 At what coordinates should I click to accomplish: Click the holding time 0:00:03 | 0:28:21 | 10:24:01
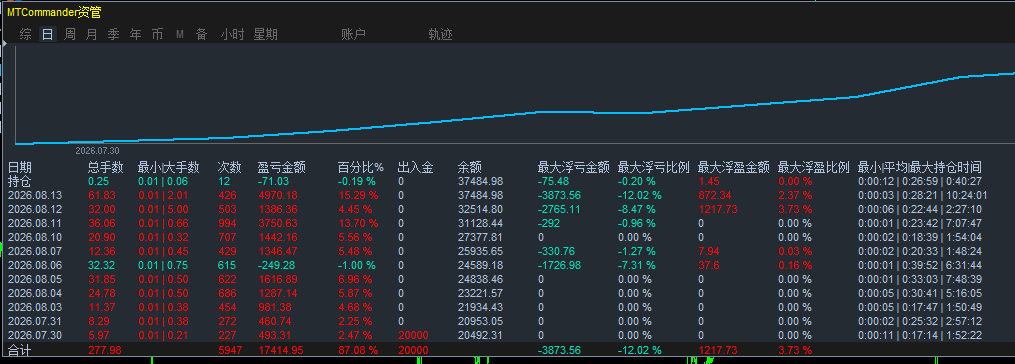(922, 195)
